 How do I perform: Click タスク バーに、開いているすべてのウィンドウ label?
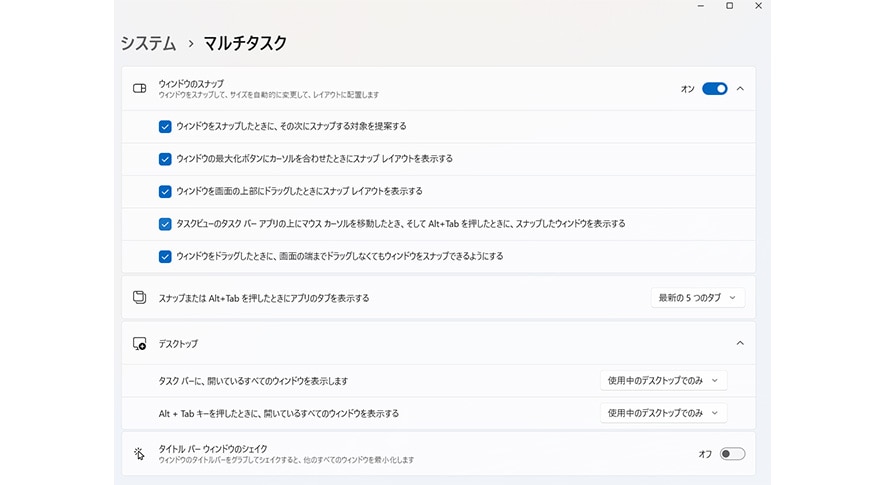pyautogui.click(x=253, y=381)
